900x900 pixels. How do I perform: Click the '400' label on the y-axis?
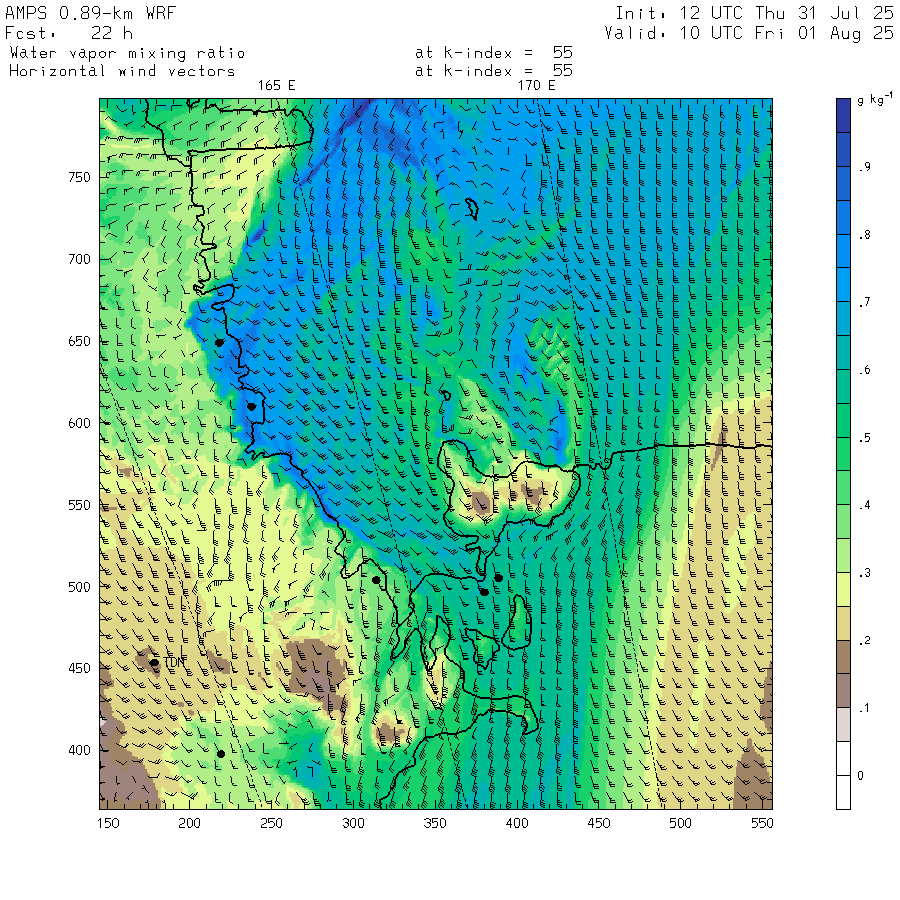pos(79,750)
